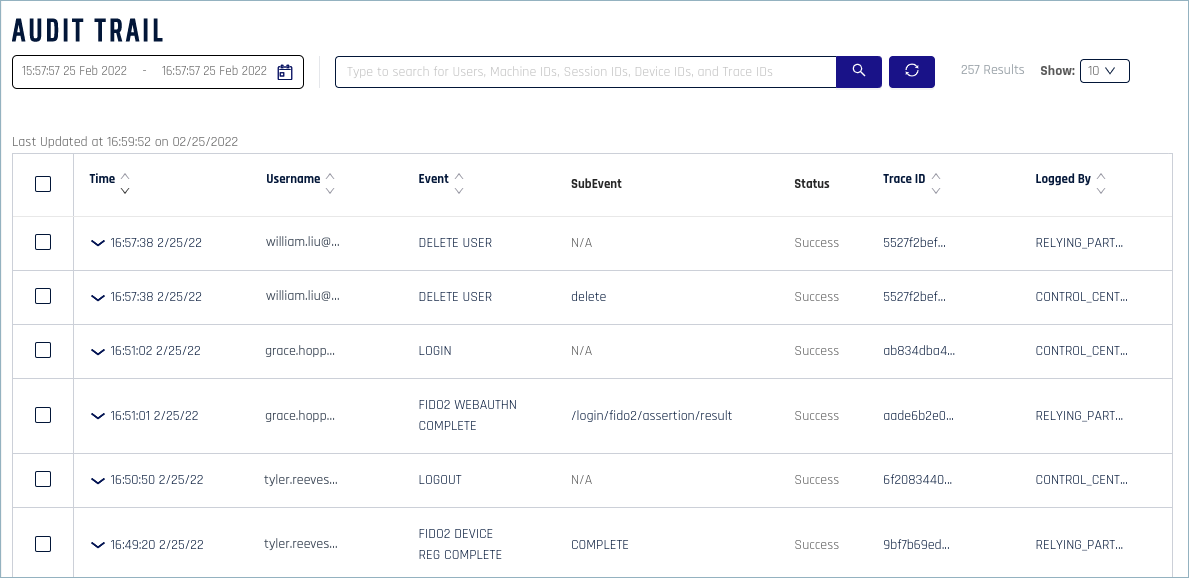Image resolution: width=1189 pixels, height=578 pixels.
Task: Click the SubEvent column header
Action: (596, 184)
